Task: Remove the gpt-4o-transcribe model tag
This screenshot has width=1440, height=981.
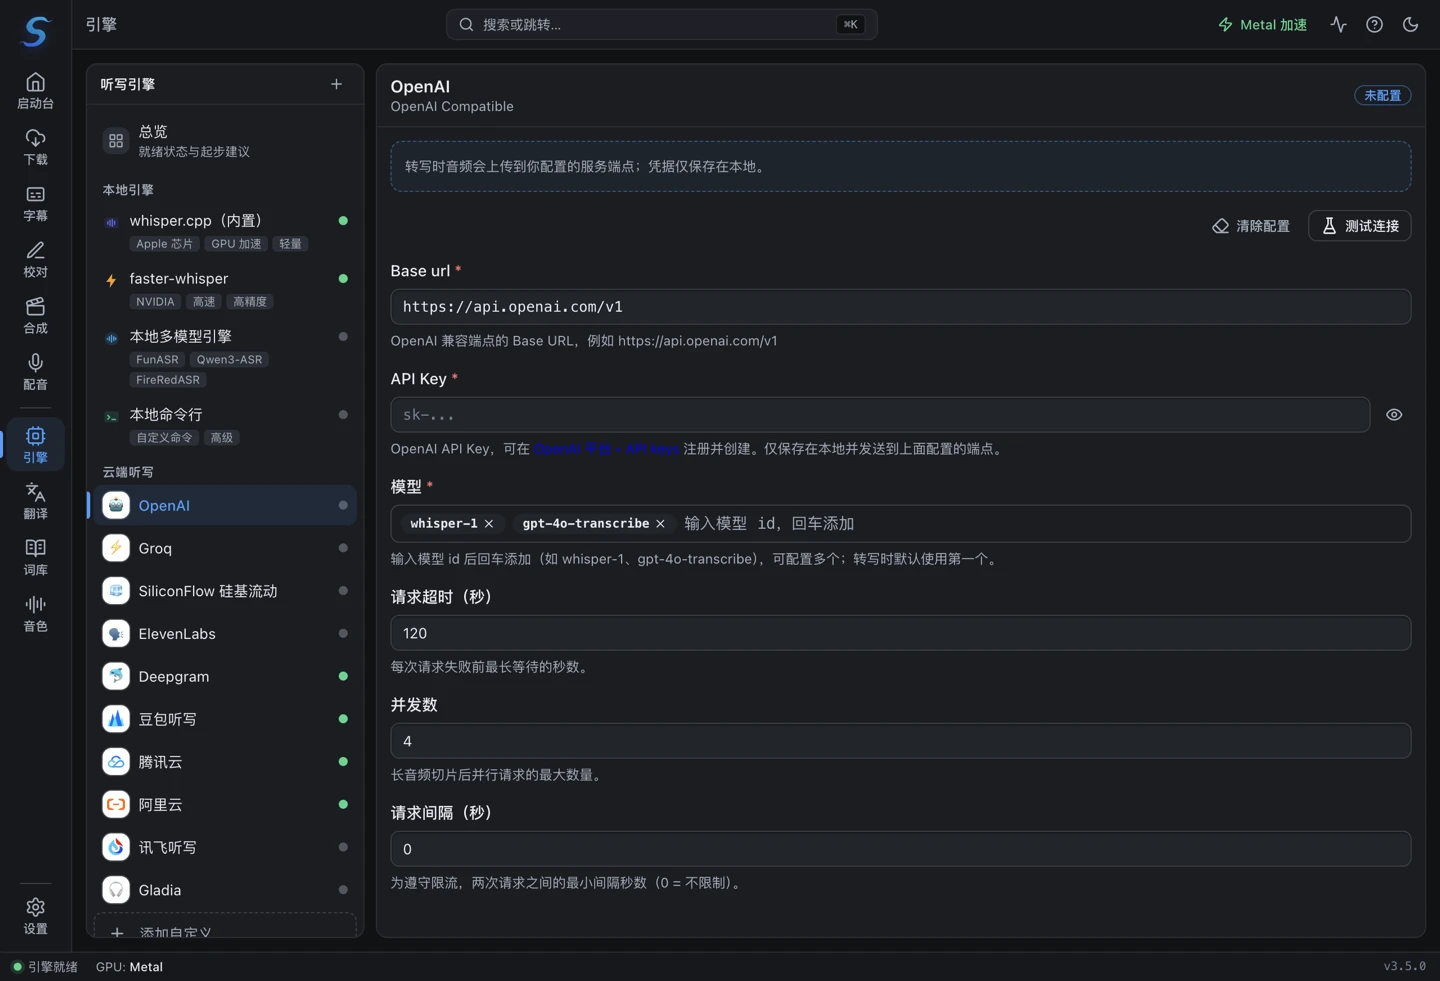Action: tap(660, 523)
